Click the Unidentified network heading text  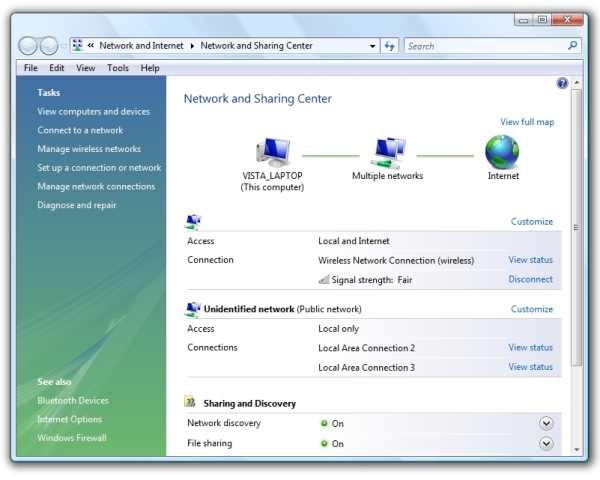[249, 309]
